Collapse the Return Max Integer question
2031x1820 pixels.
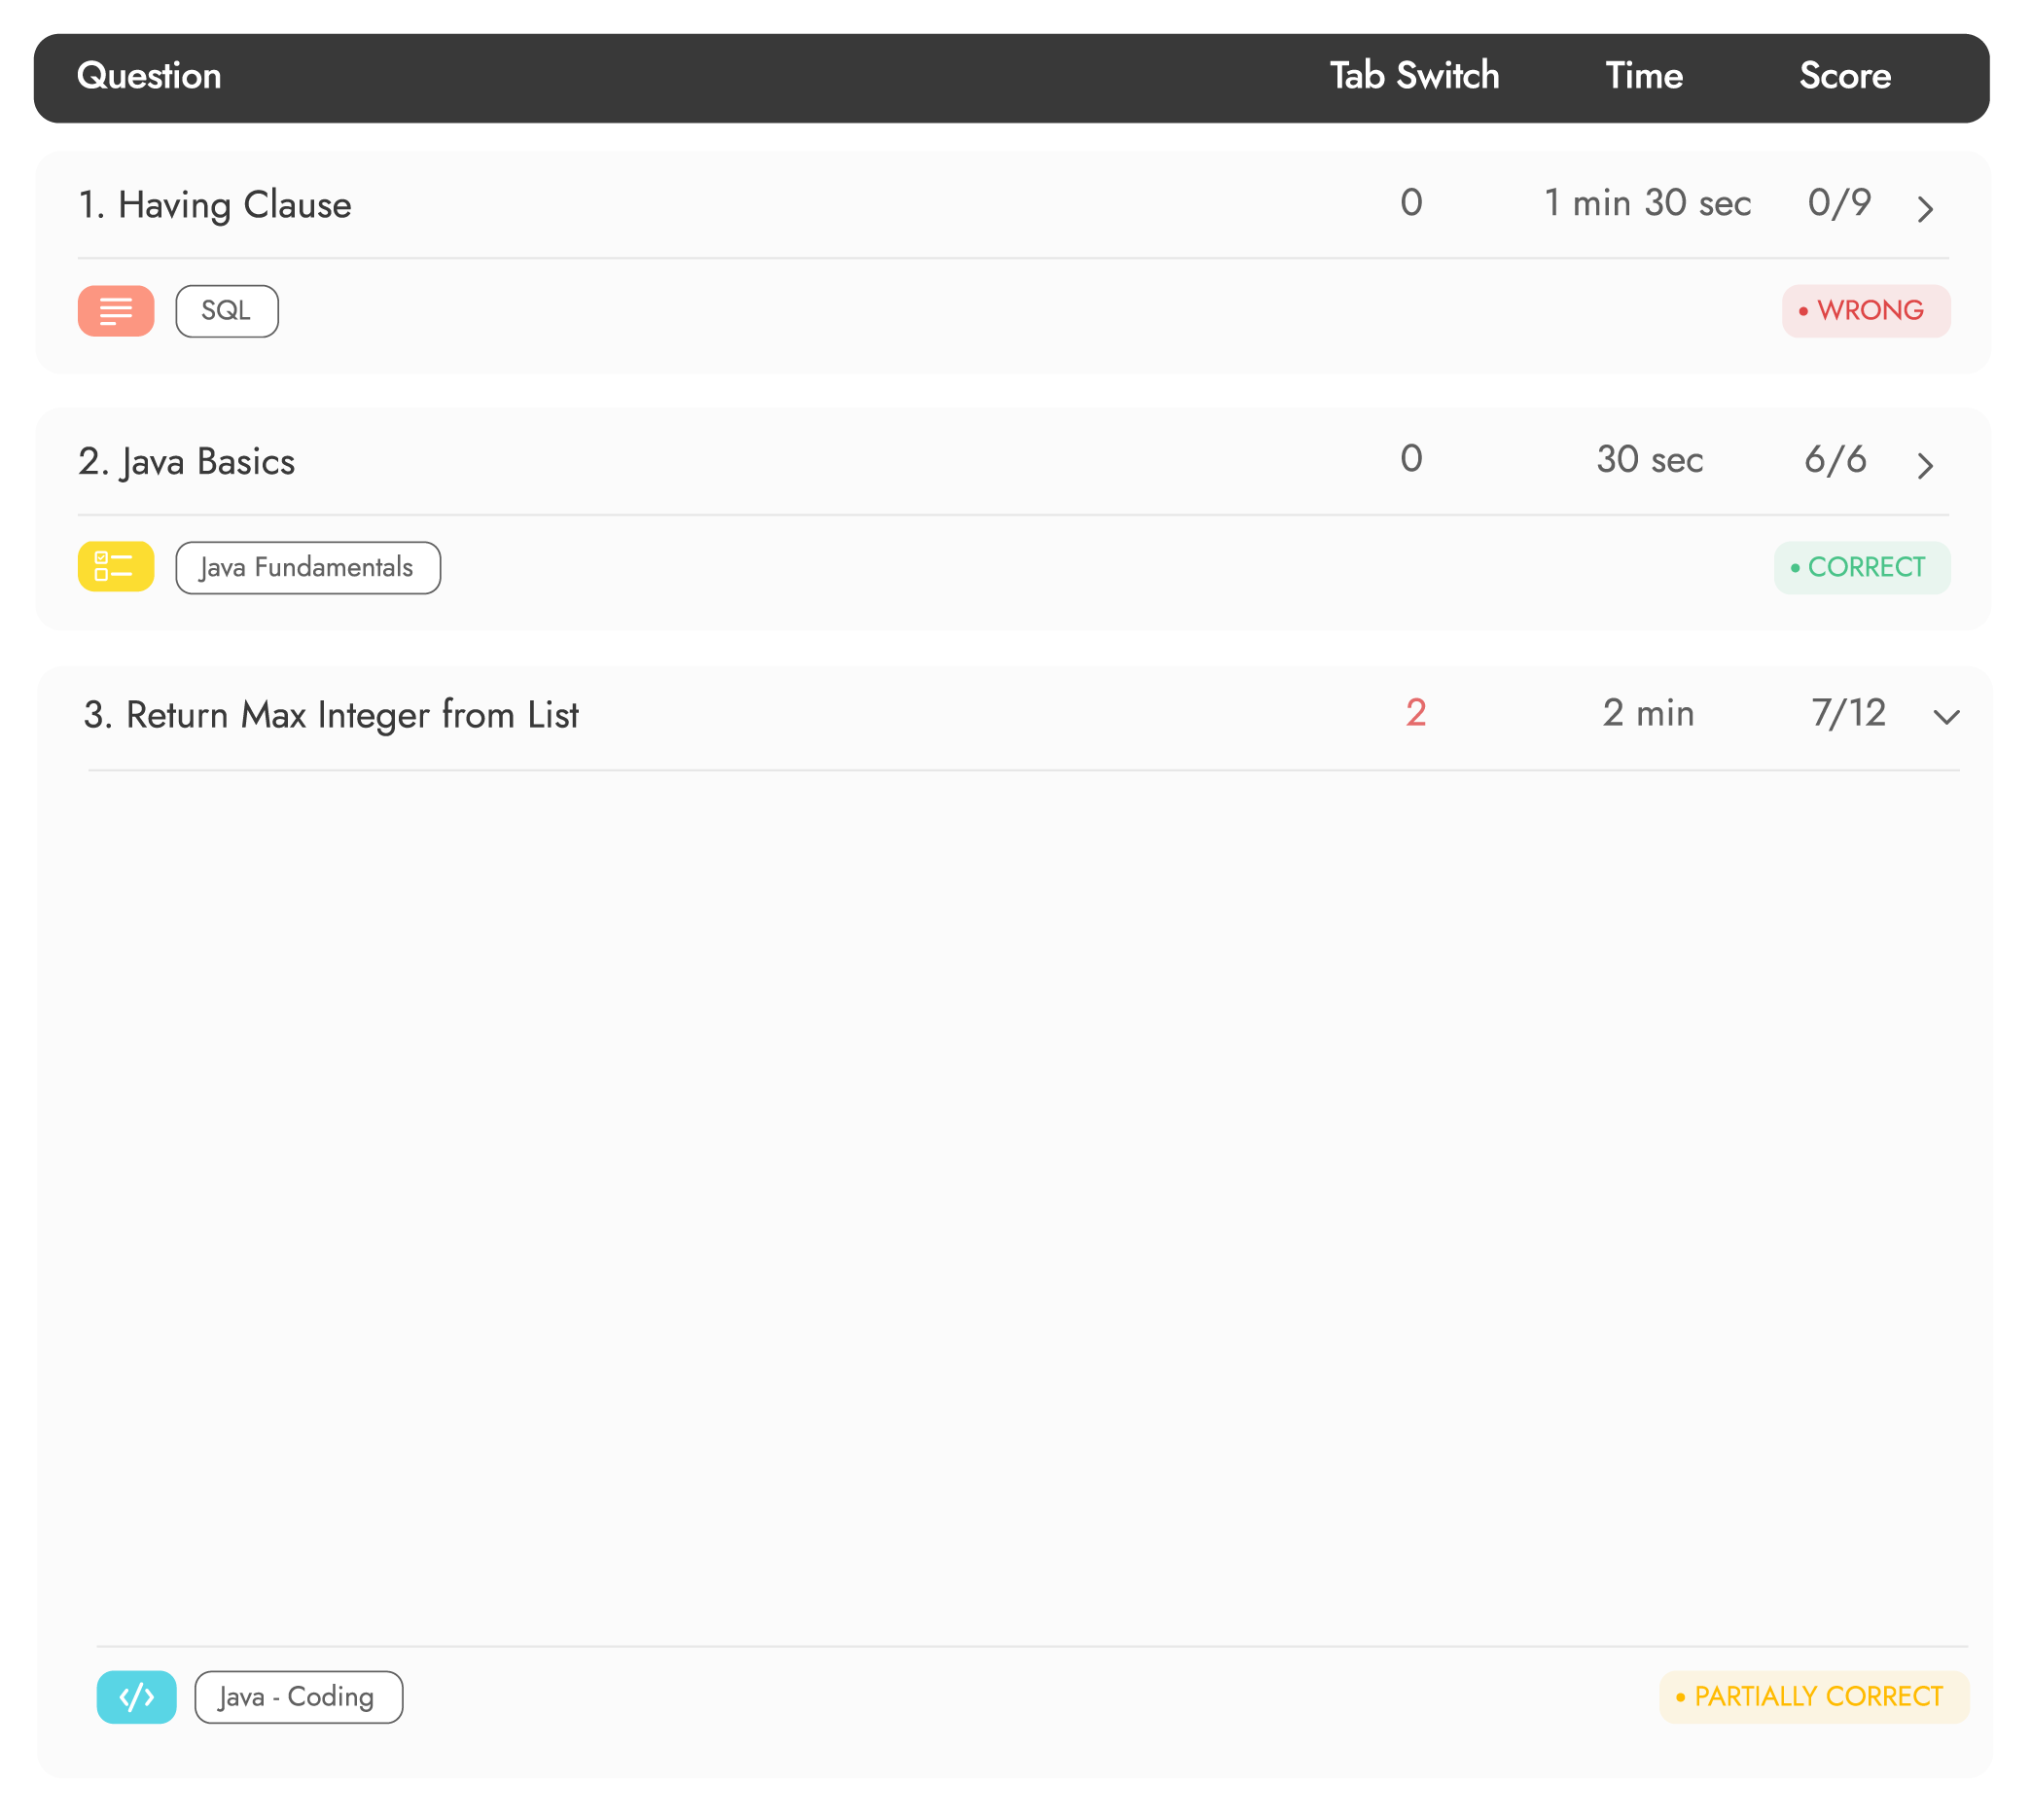point(1946,717)
